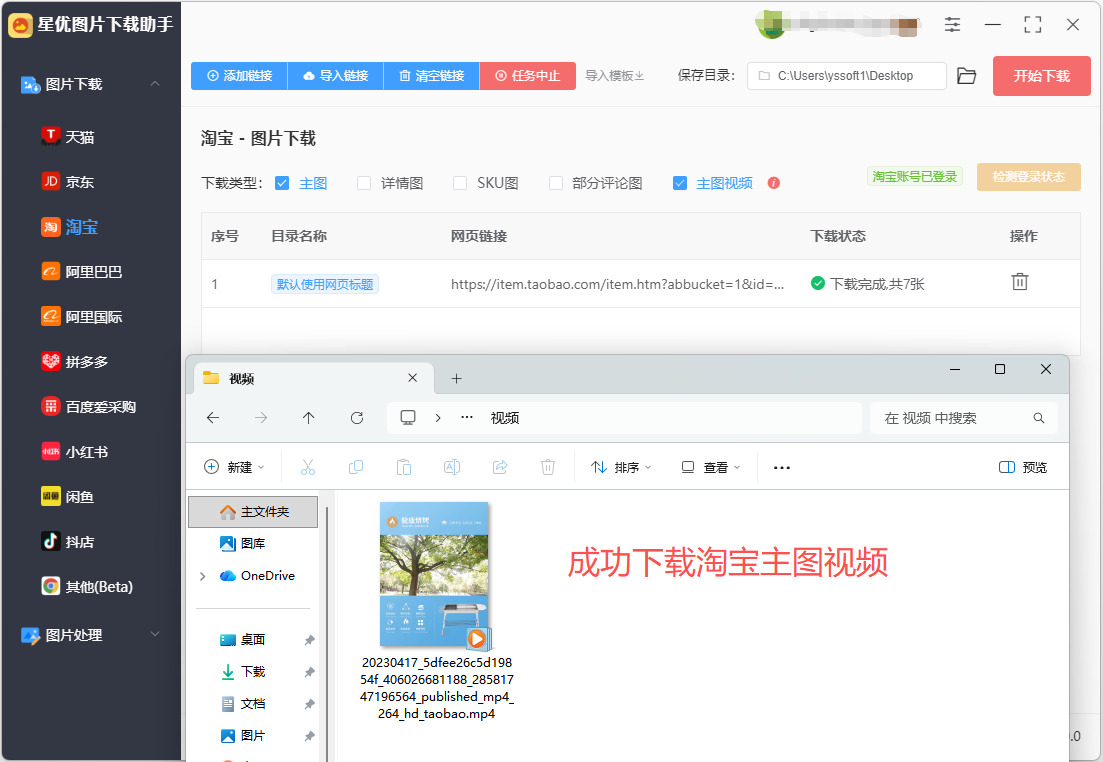Open the 其他(Beta) download section
1103x762 pixels.
[x=87, y=586]
